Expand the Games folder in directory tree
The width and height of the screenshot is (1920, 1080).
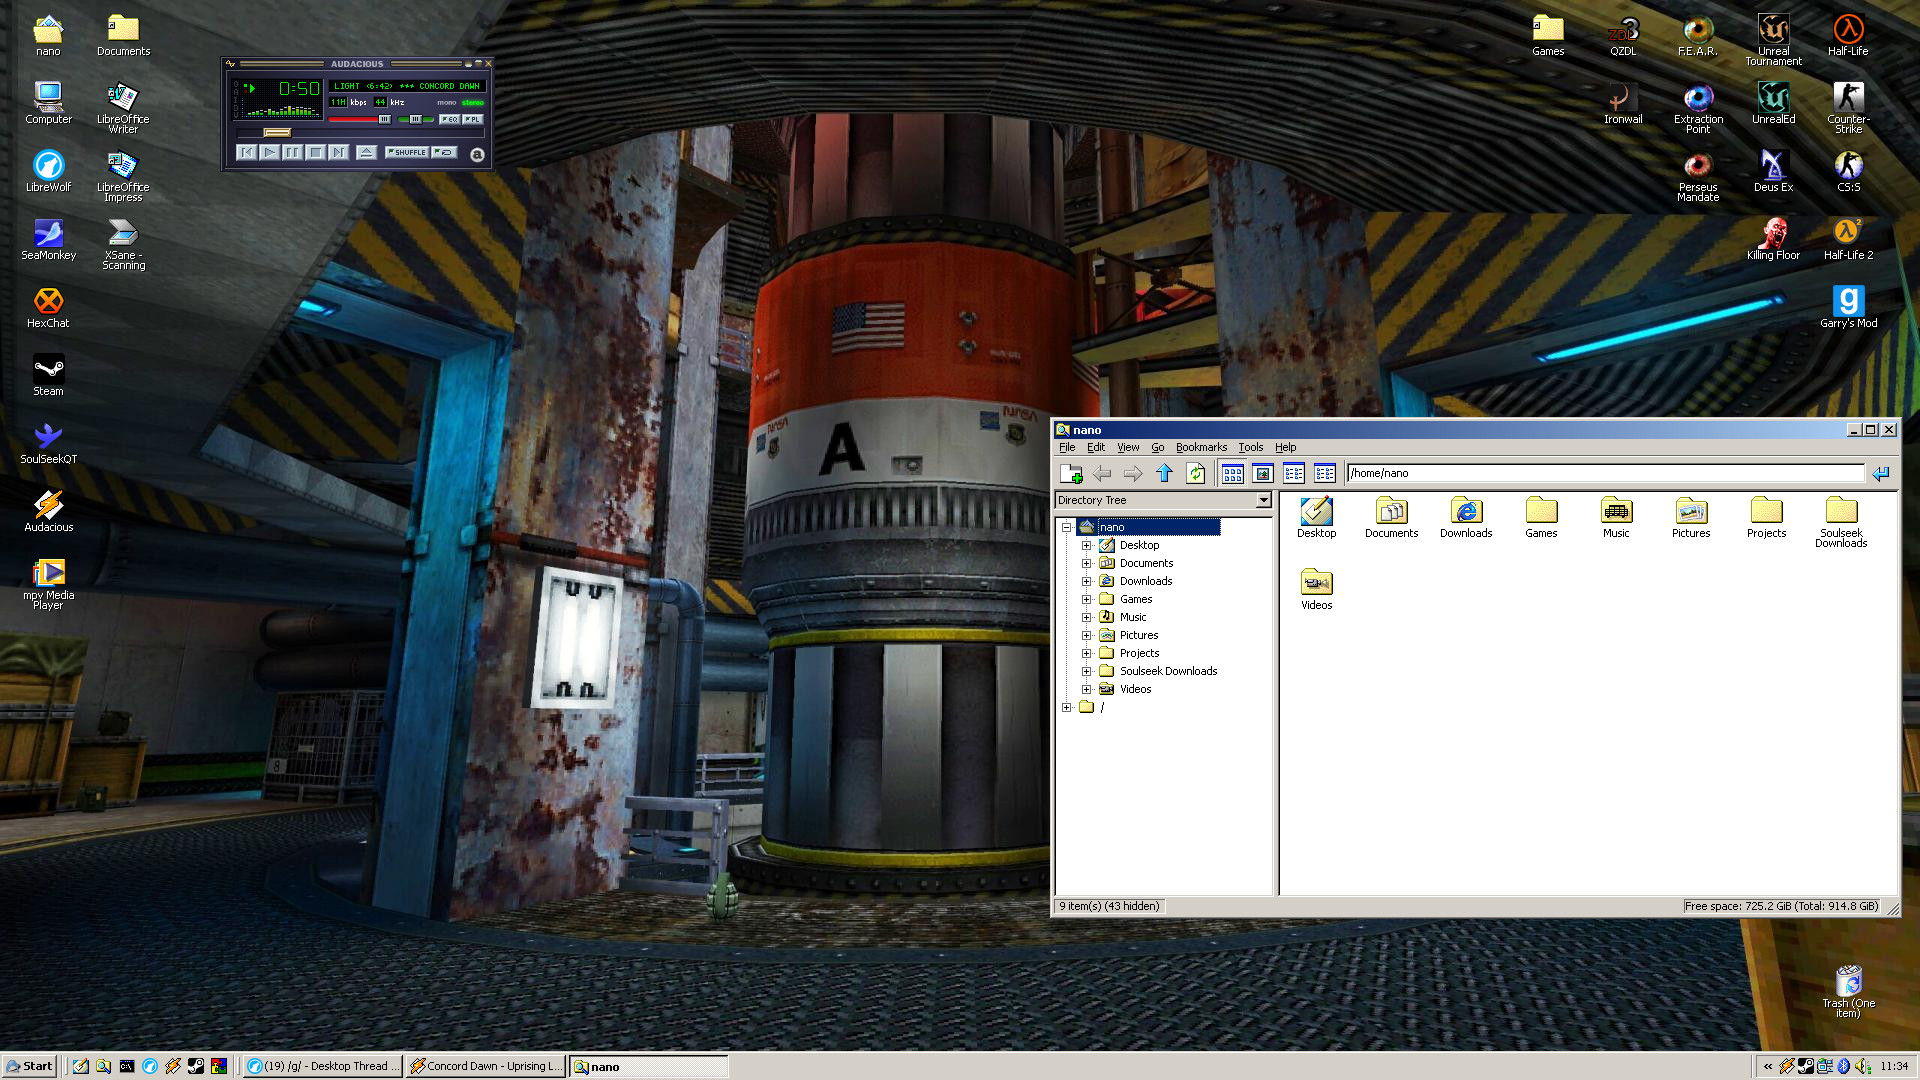pos(1087,599)
